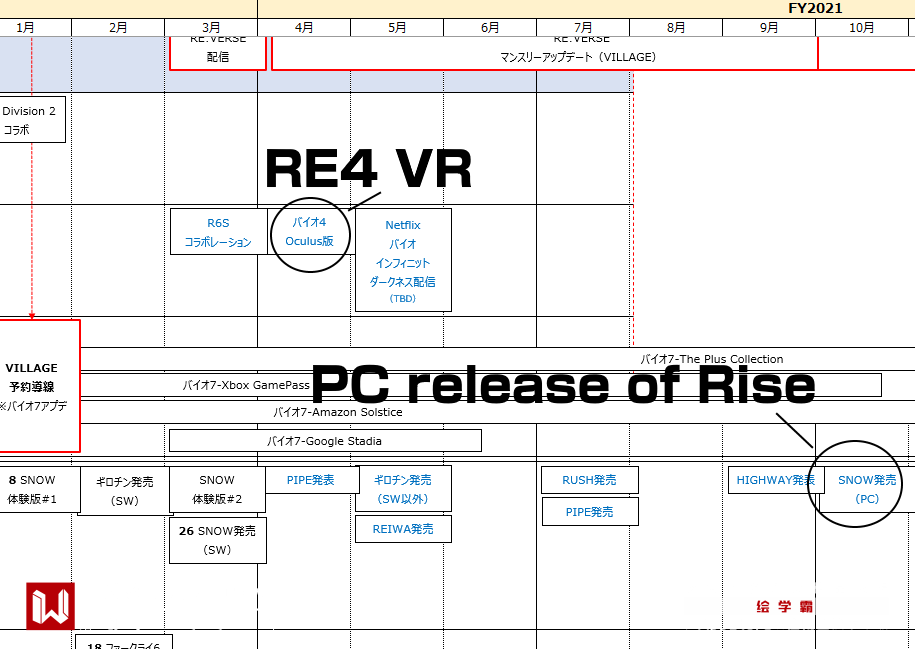Image resolution: width=915 pixels, height=649 pixels.
Task: Select the Netflix バイオ インフィニット ダークネス配信 box
Action: [x=403, y=260]
